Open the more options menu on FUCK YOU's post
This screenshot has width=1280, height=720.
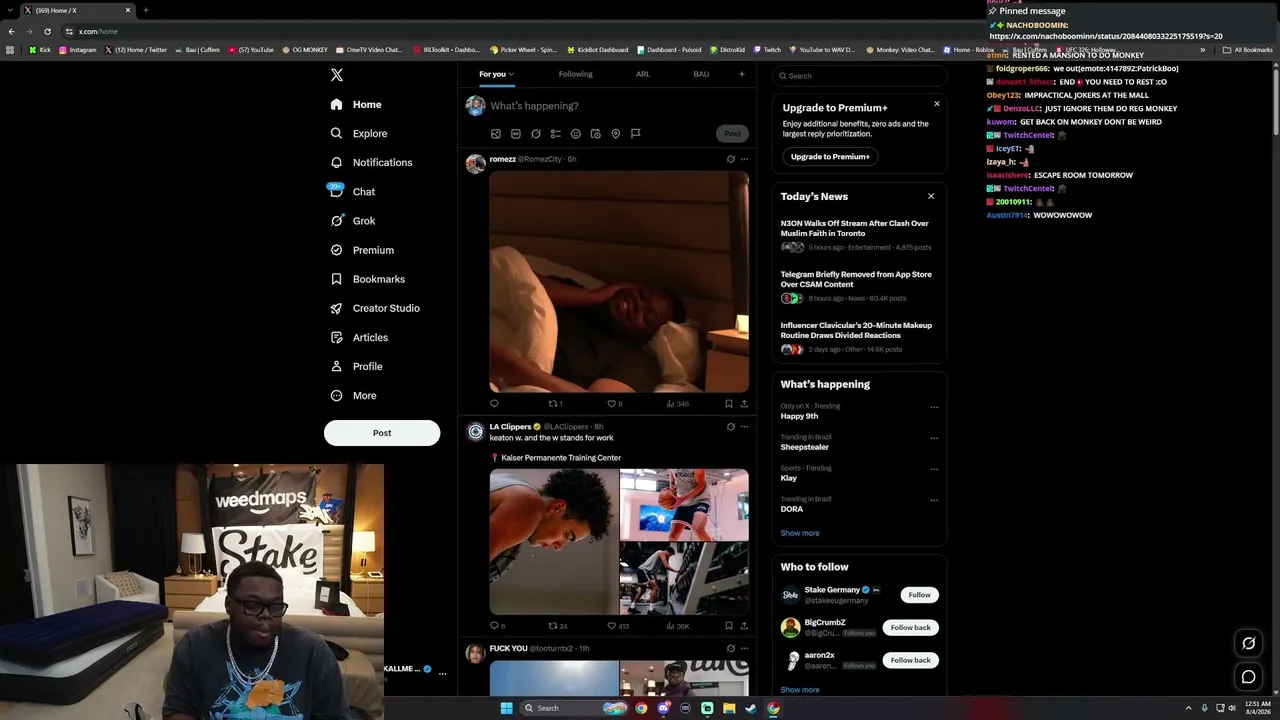(744, 648)
